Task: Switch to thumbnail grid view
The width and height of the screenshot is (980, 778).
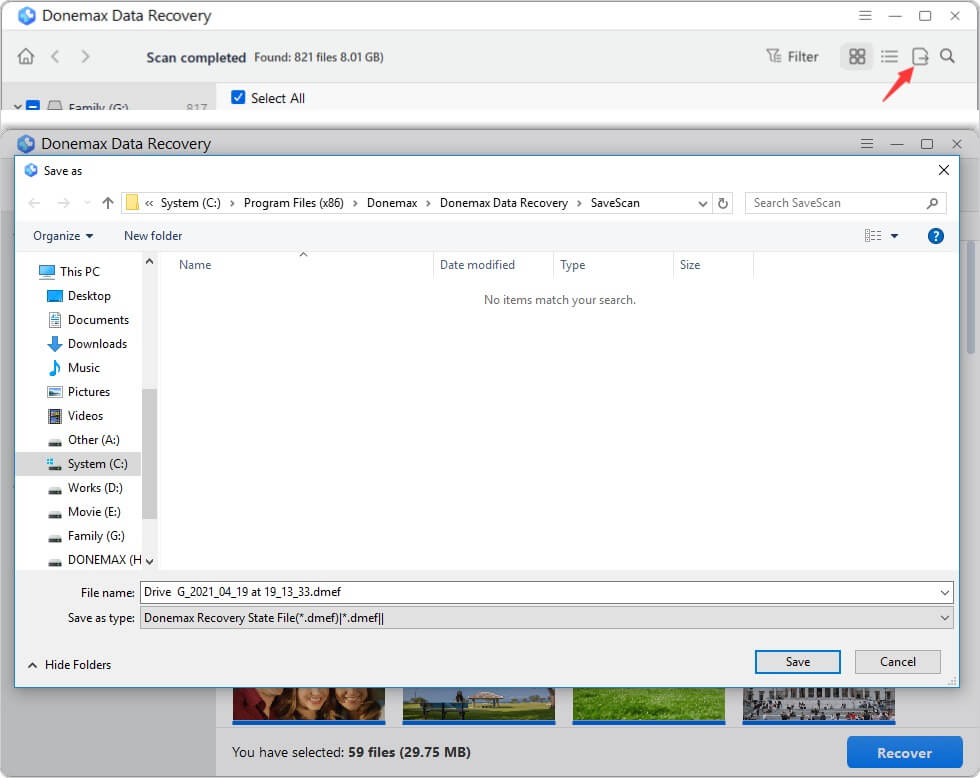Action: click(x=857, y=57)
